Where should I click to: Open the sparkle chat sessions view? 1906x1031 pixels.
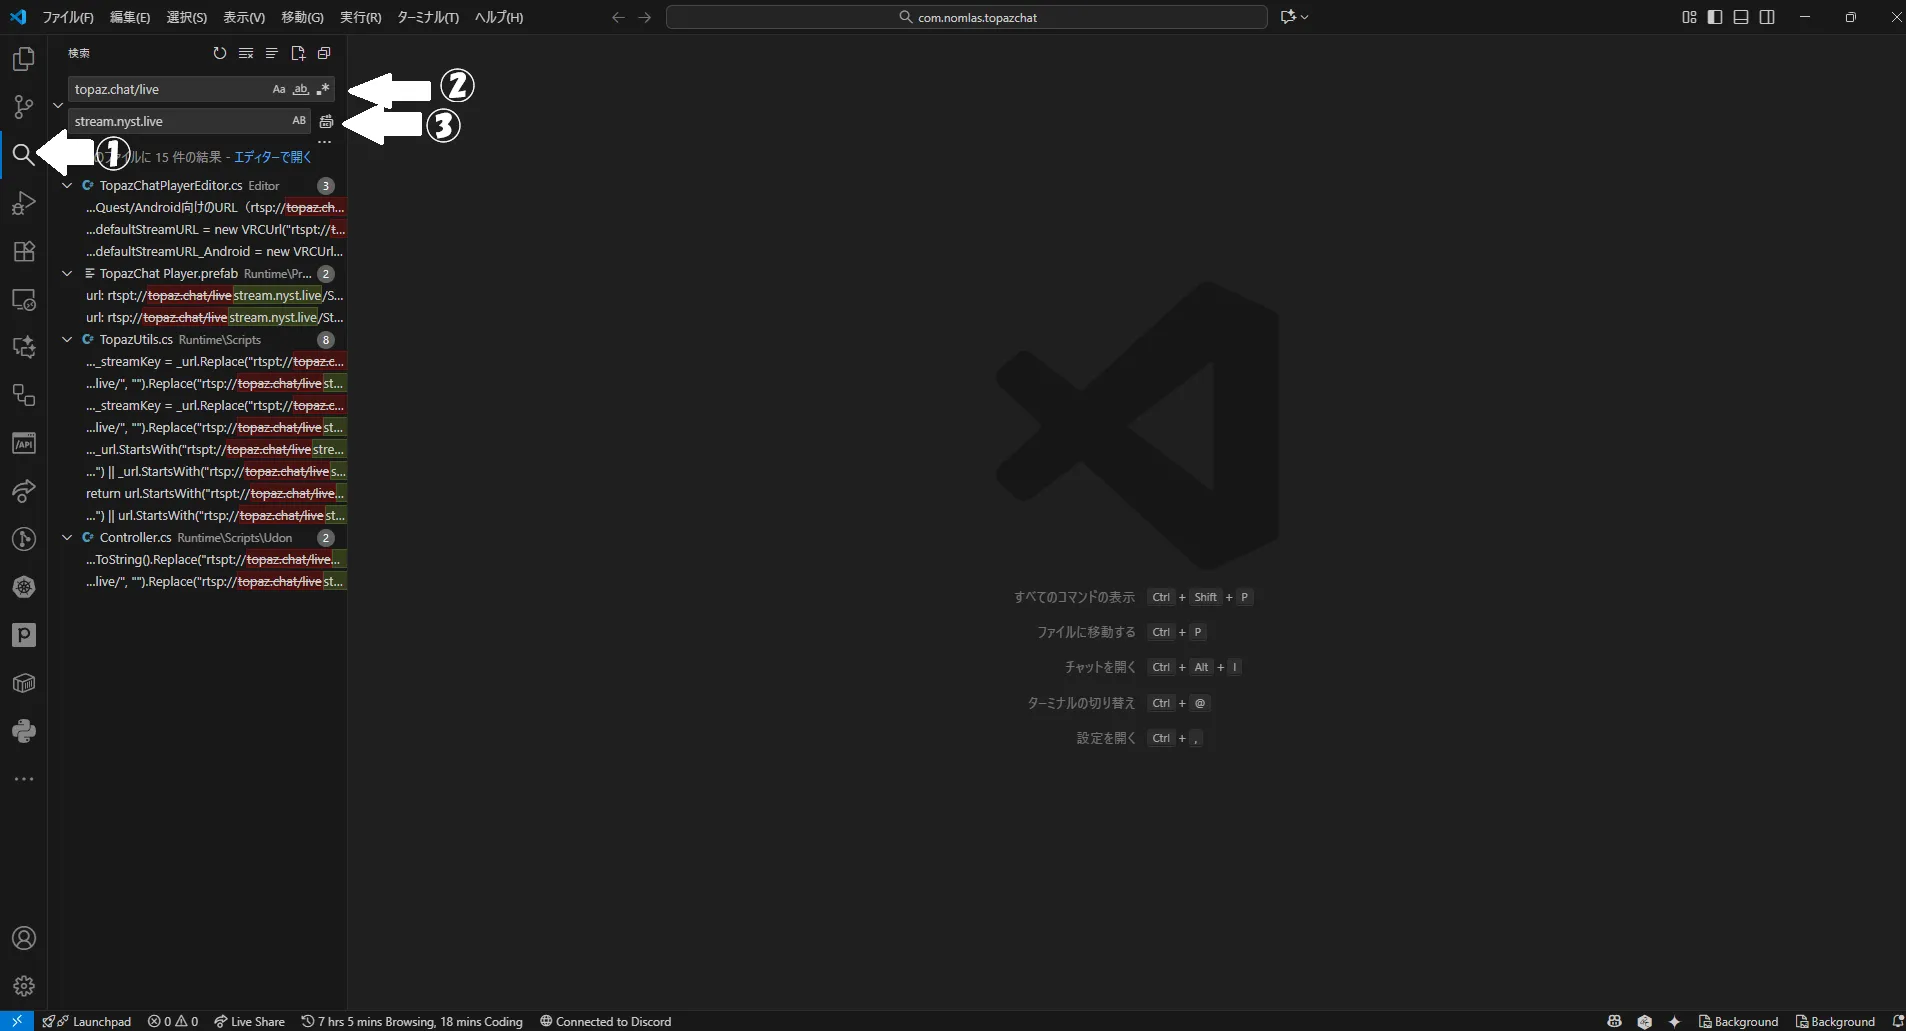tap(23, 347)
